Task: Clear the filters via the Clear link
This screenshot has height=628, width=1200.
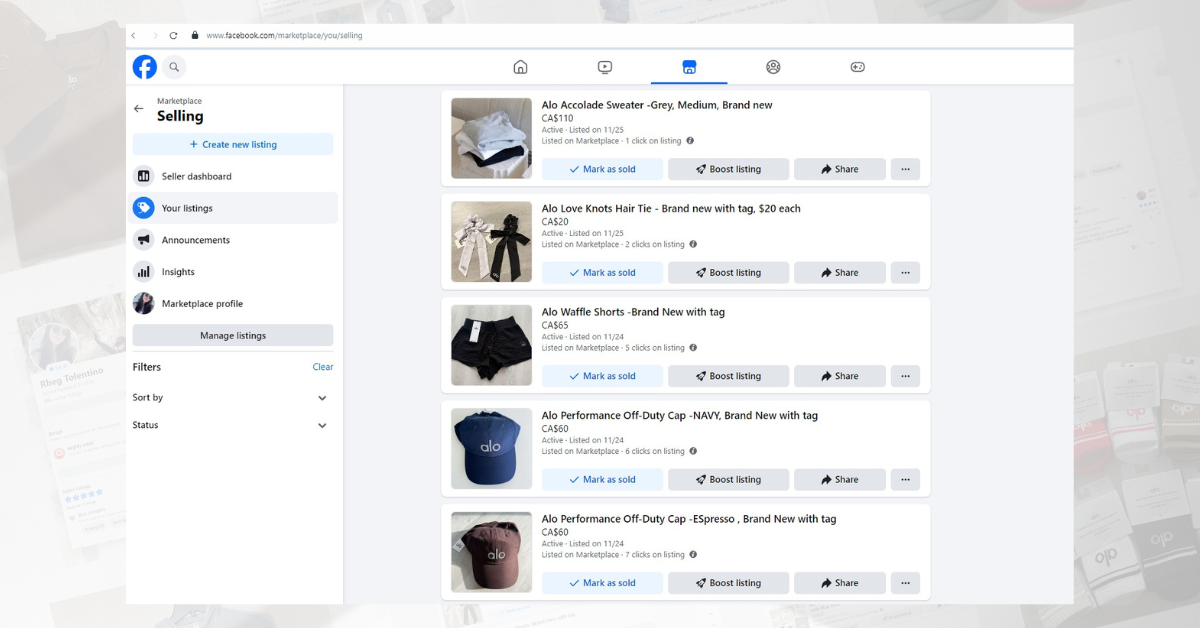Action: 323,367
